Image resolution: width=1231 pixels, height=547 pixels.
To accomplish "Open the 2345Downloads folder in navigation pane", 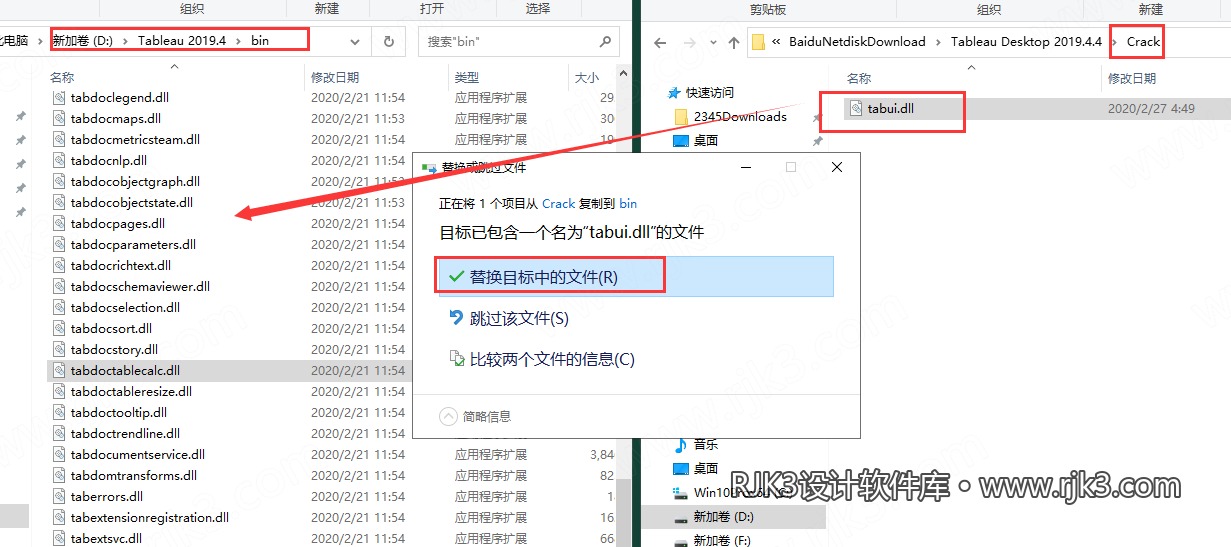I will [740, 116].
